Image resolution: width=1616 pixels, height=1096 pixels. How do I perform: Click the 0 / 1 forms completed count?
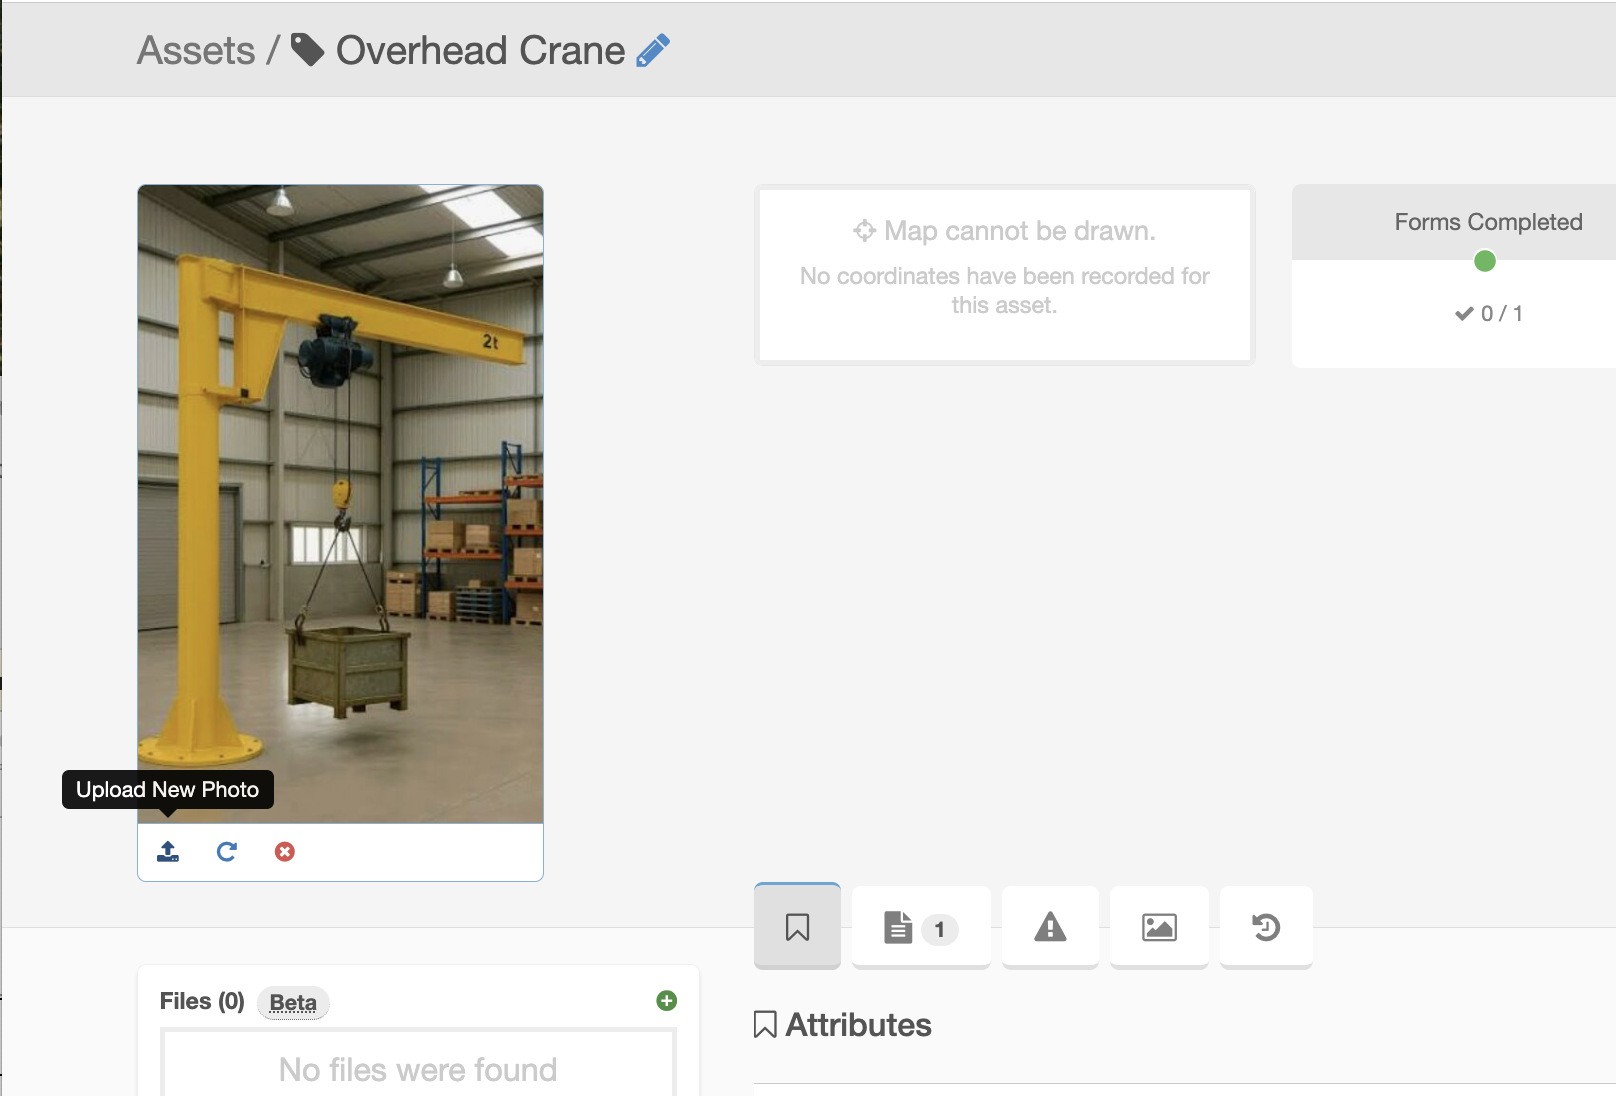1489,314
